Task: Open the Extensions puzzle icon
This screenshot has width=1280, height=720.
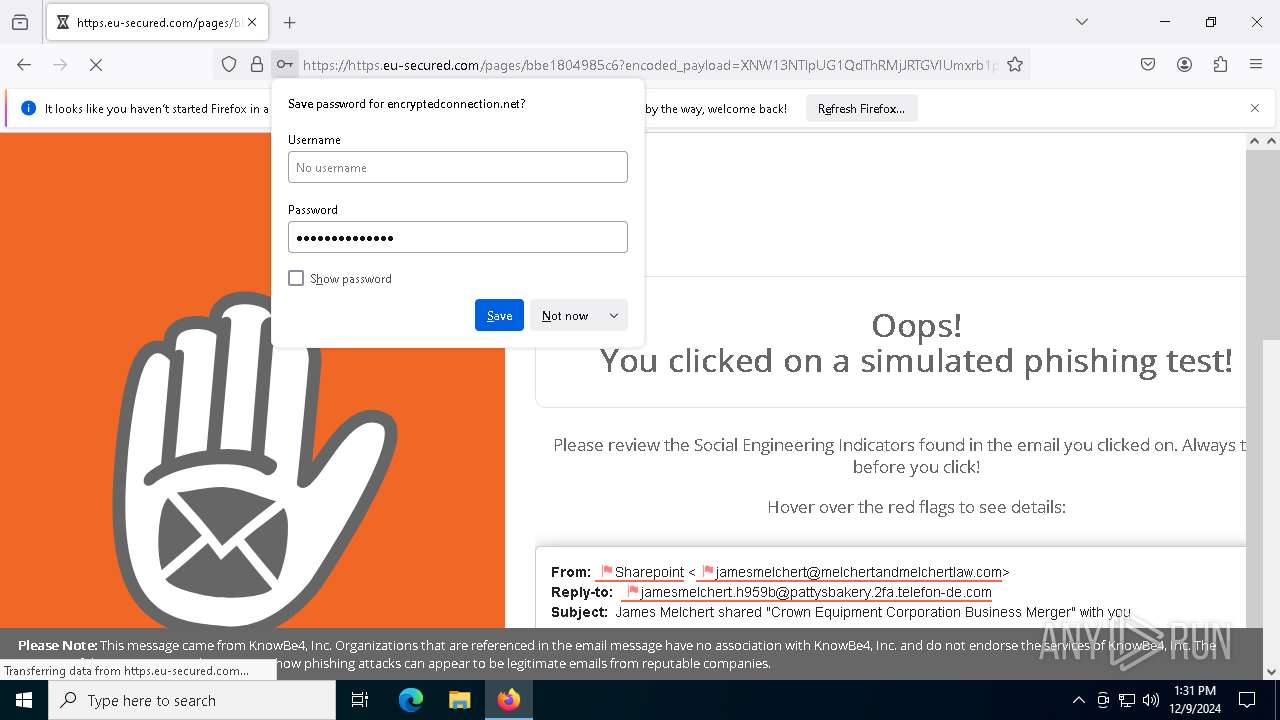Action: coord(1220,65)
